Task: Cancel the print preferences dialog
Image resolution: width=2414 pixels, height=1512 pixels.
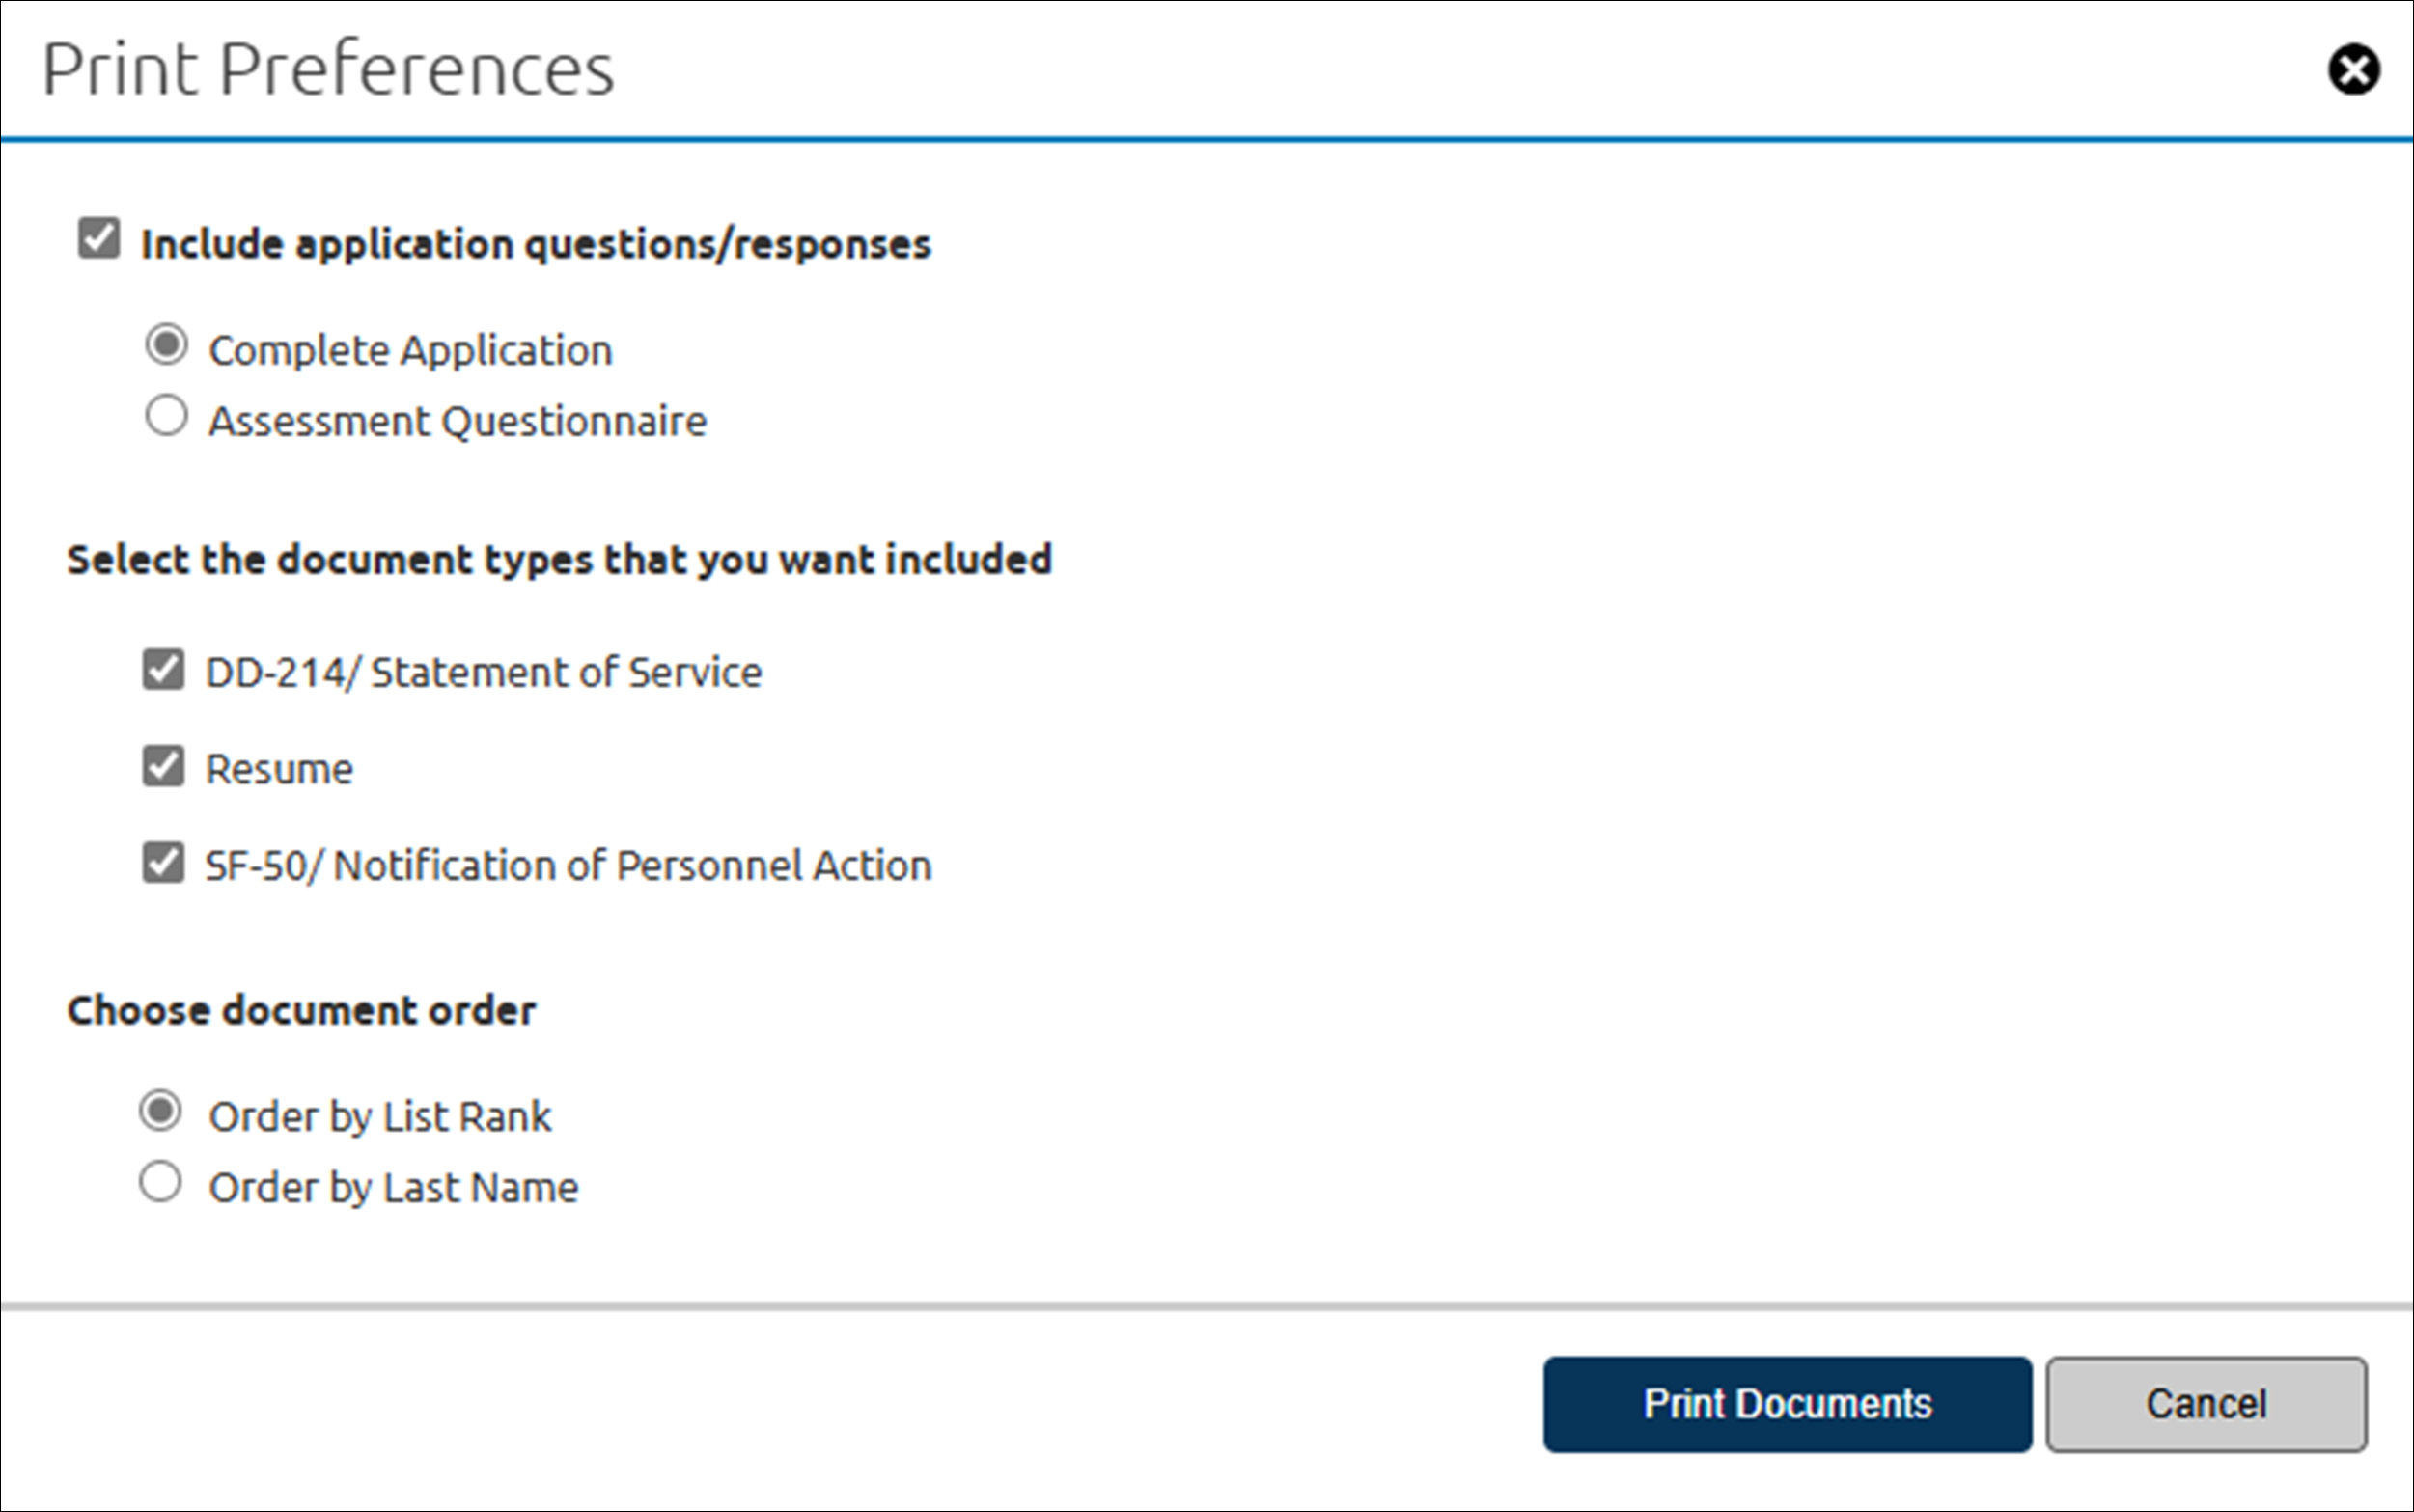Action: pyautogui.click(x=2205, y=1404)
